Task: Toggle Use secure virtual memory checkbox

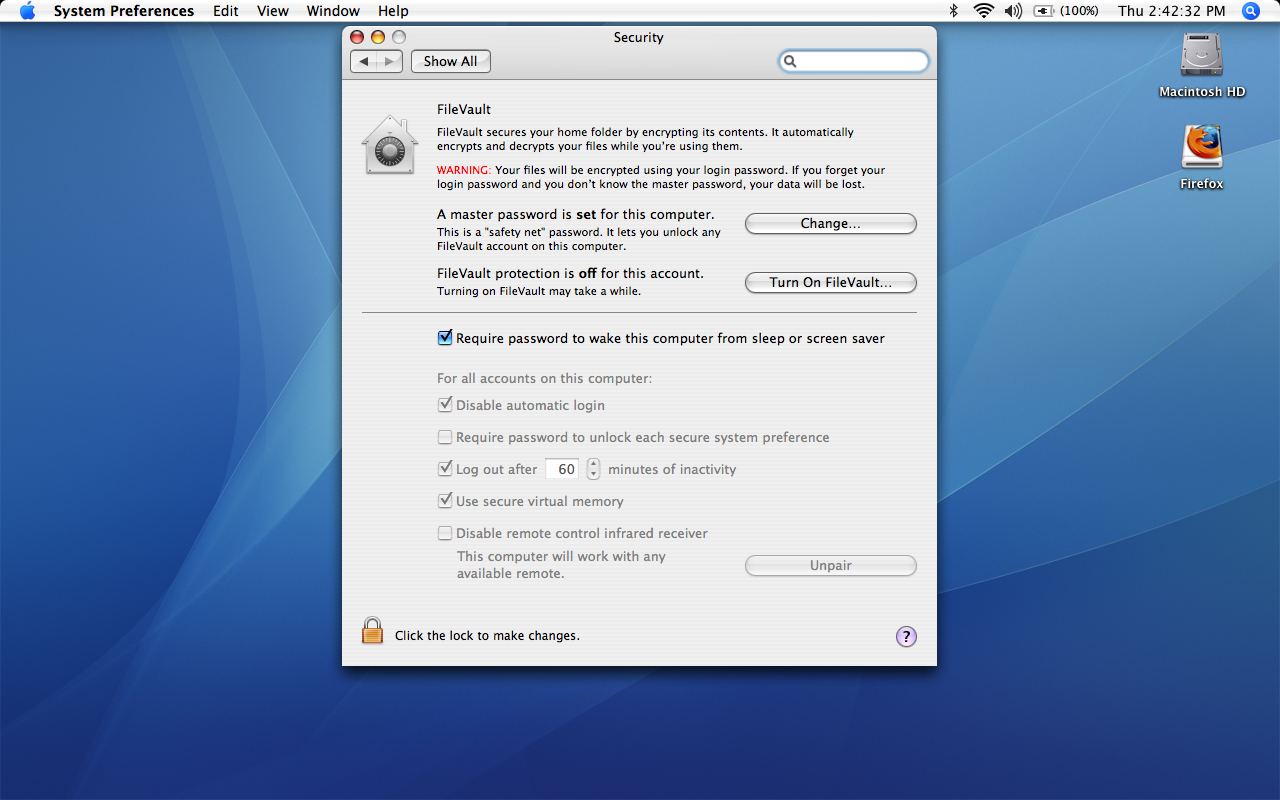Action: (x=445, y=501)
